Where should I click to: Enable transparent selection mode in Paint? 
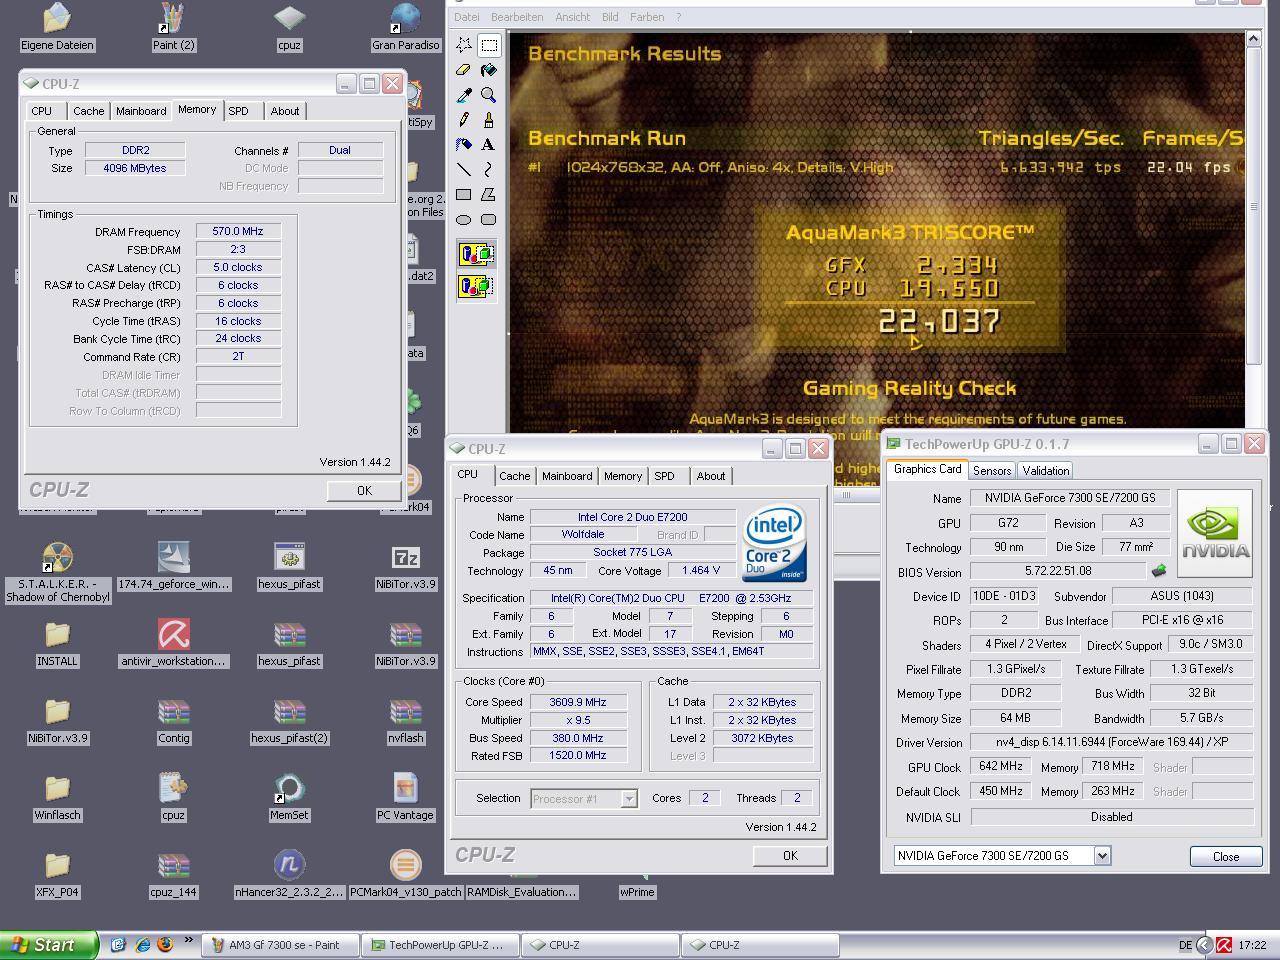476,287
